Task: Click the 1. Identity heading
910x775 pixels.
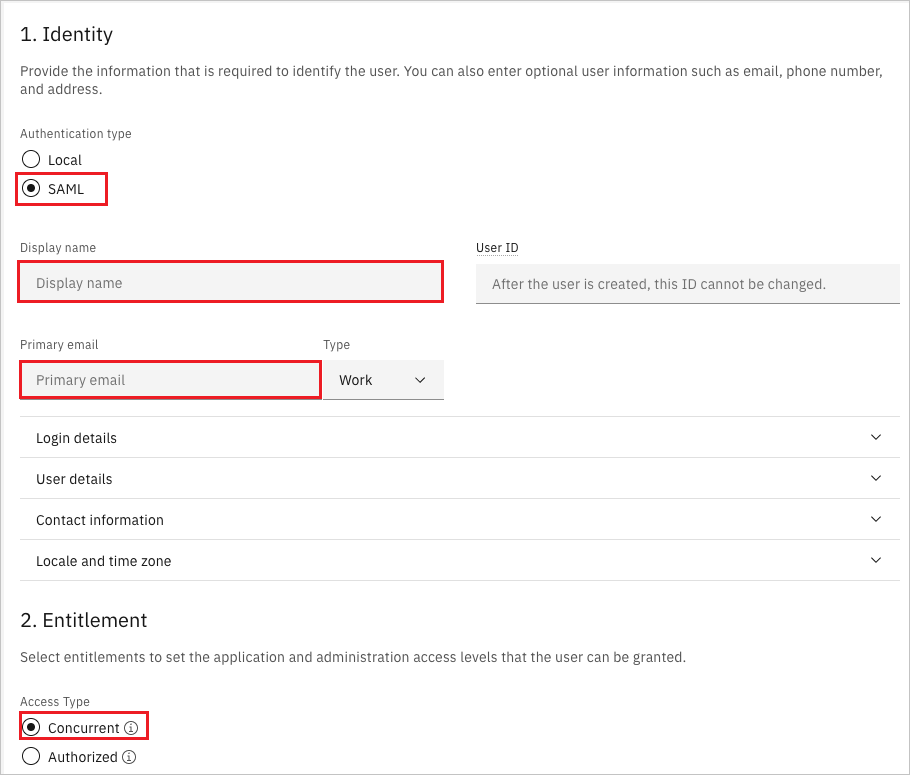Action: click(x=66, y=34)
